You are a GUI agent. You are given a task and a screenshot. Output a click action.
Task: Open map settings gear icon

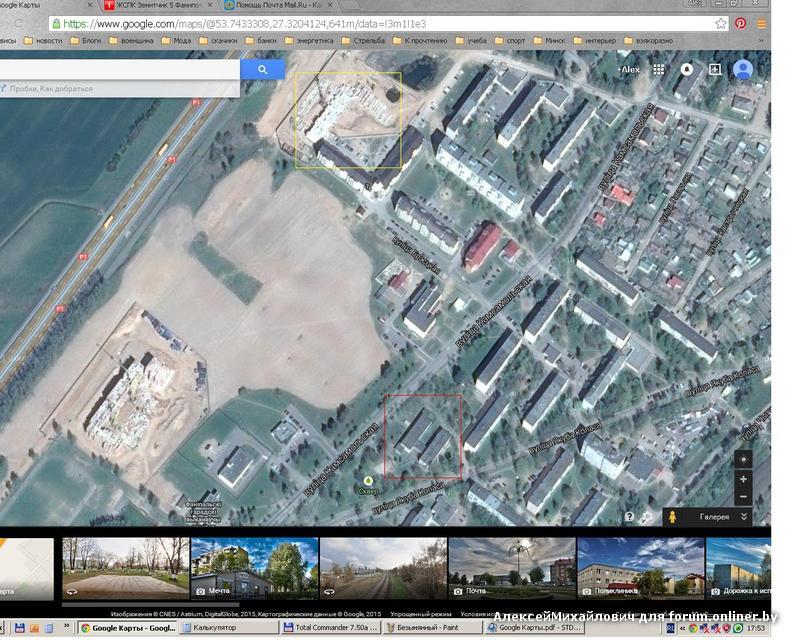[x=648, y=516]
